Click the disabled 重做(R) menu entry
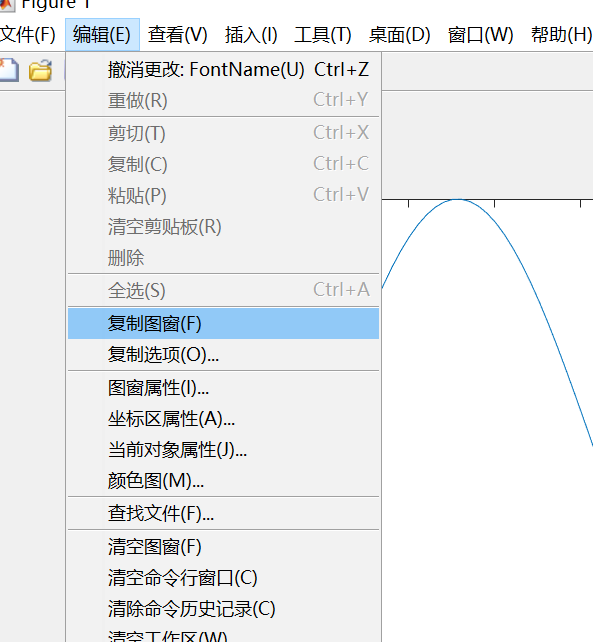The image size is (593, 642). 223,100
